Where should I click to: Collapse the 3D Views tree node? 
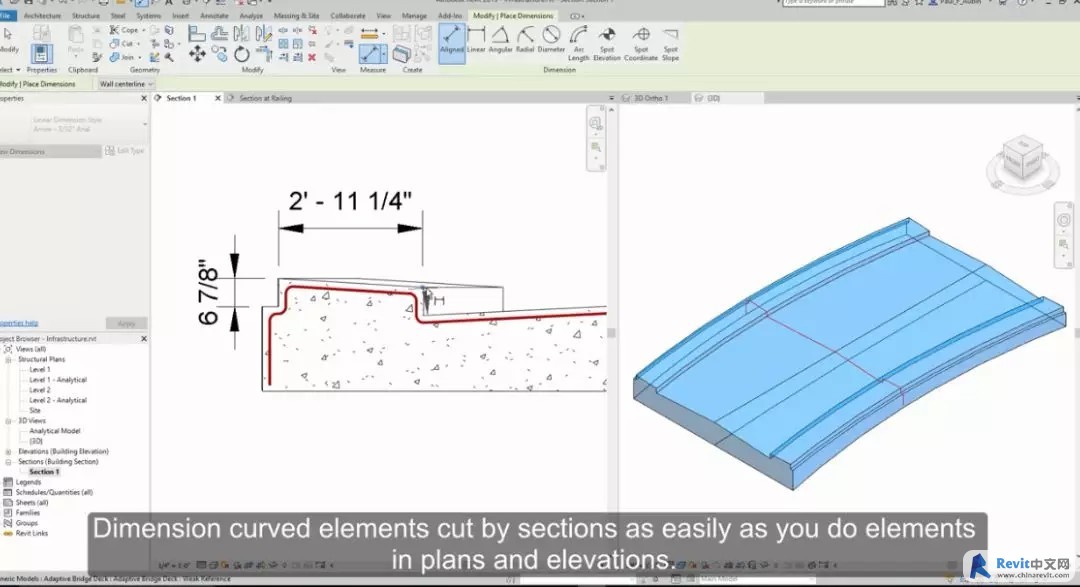(8, 421)
